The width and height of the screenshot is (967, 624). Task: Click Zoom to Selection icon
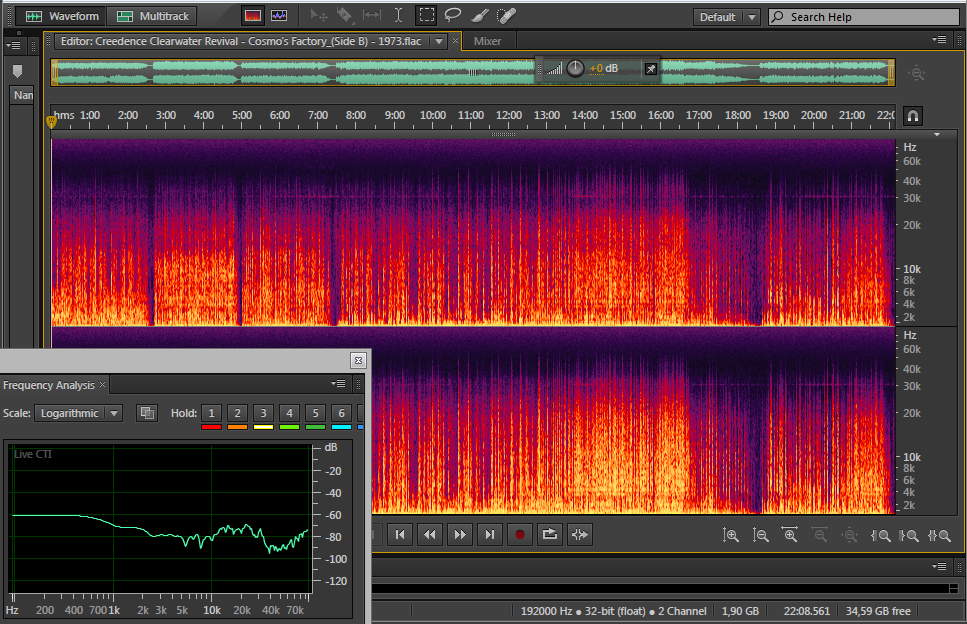click(939, 536)
